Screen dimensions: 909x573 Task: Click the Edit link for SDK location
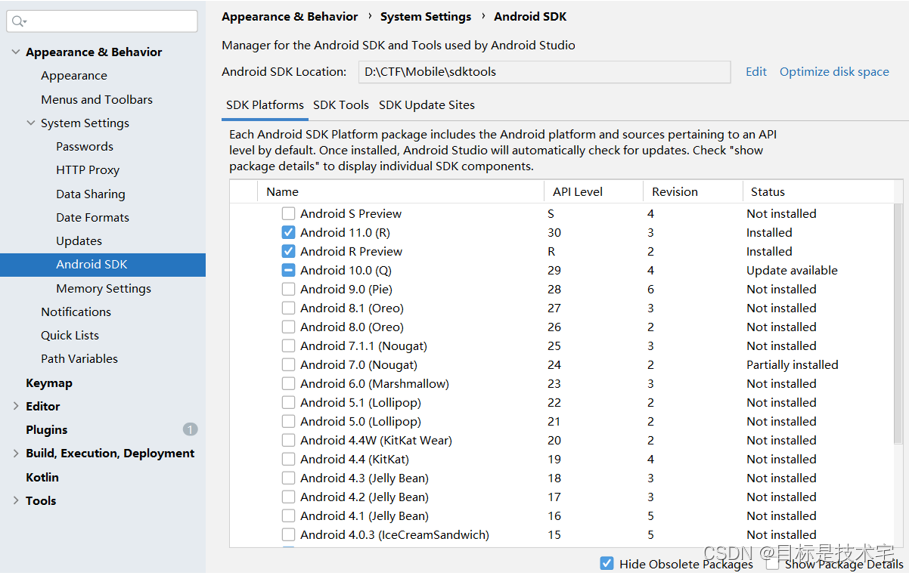click(x=756, y=72)
